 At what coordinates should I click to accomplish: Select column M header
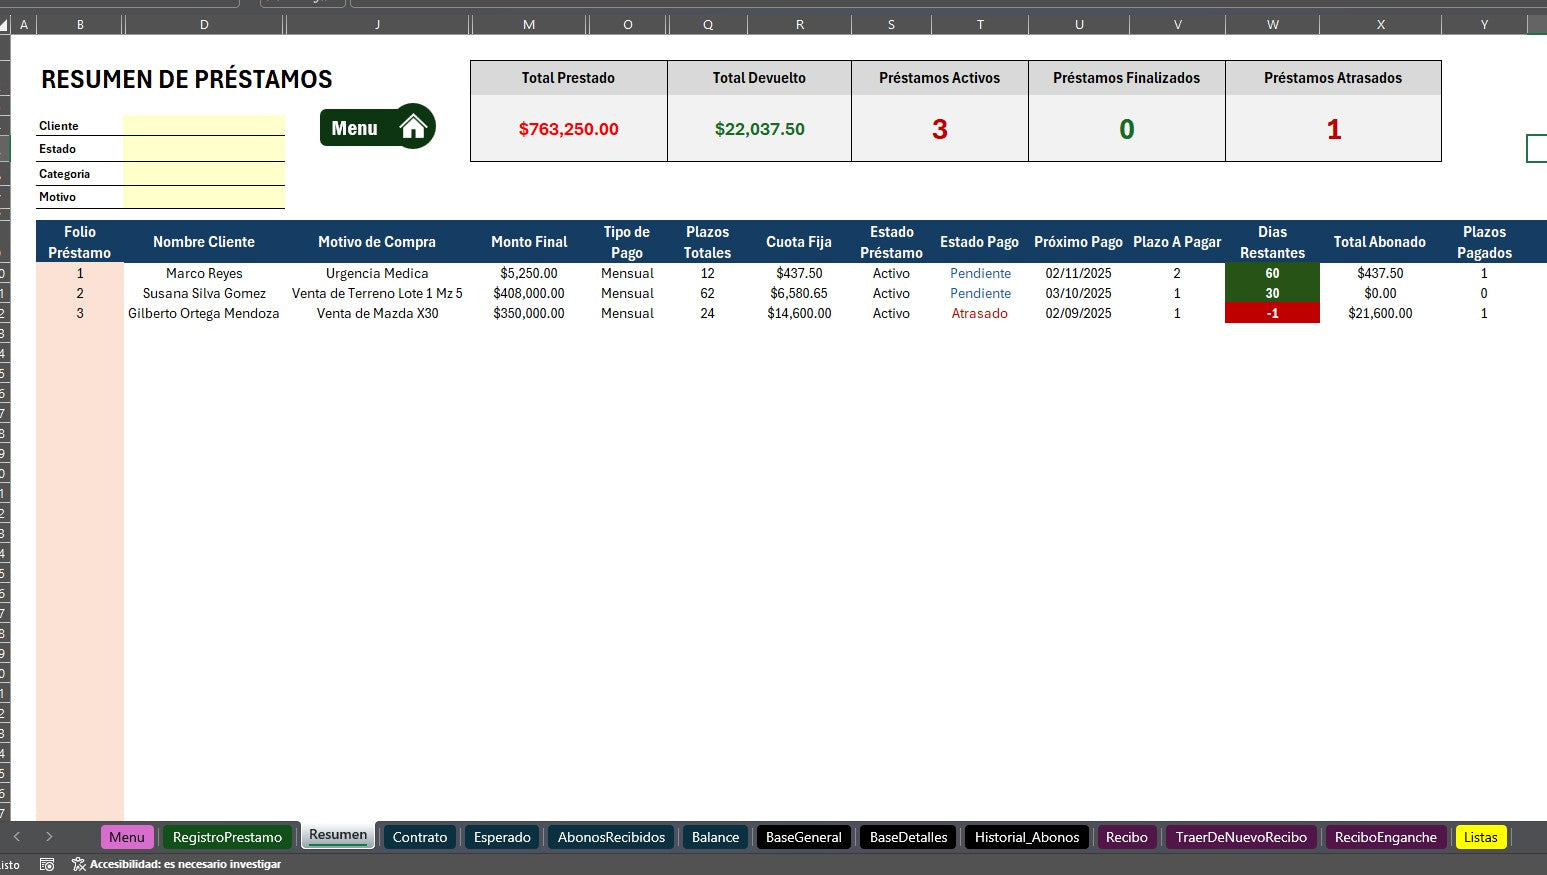pos(529,24)
